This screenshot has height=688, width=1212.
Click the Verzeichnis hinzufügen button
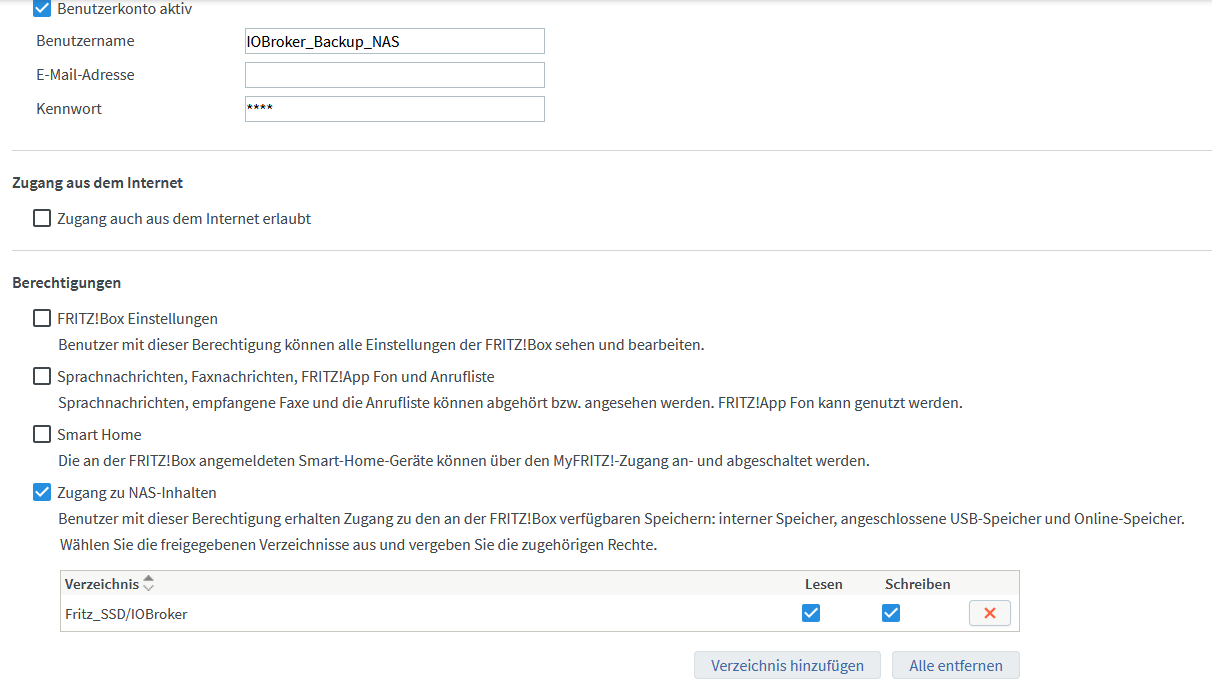point(787,665)
